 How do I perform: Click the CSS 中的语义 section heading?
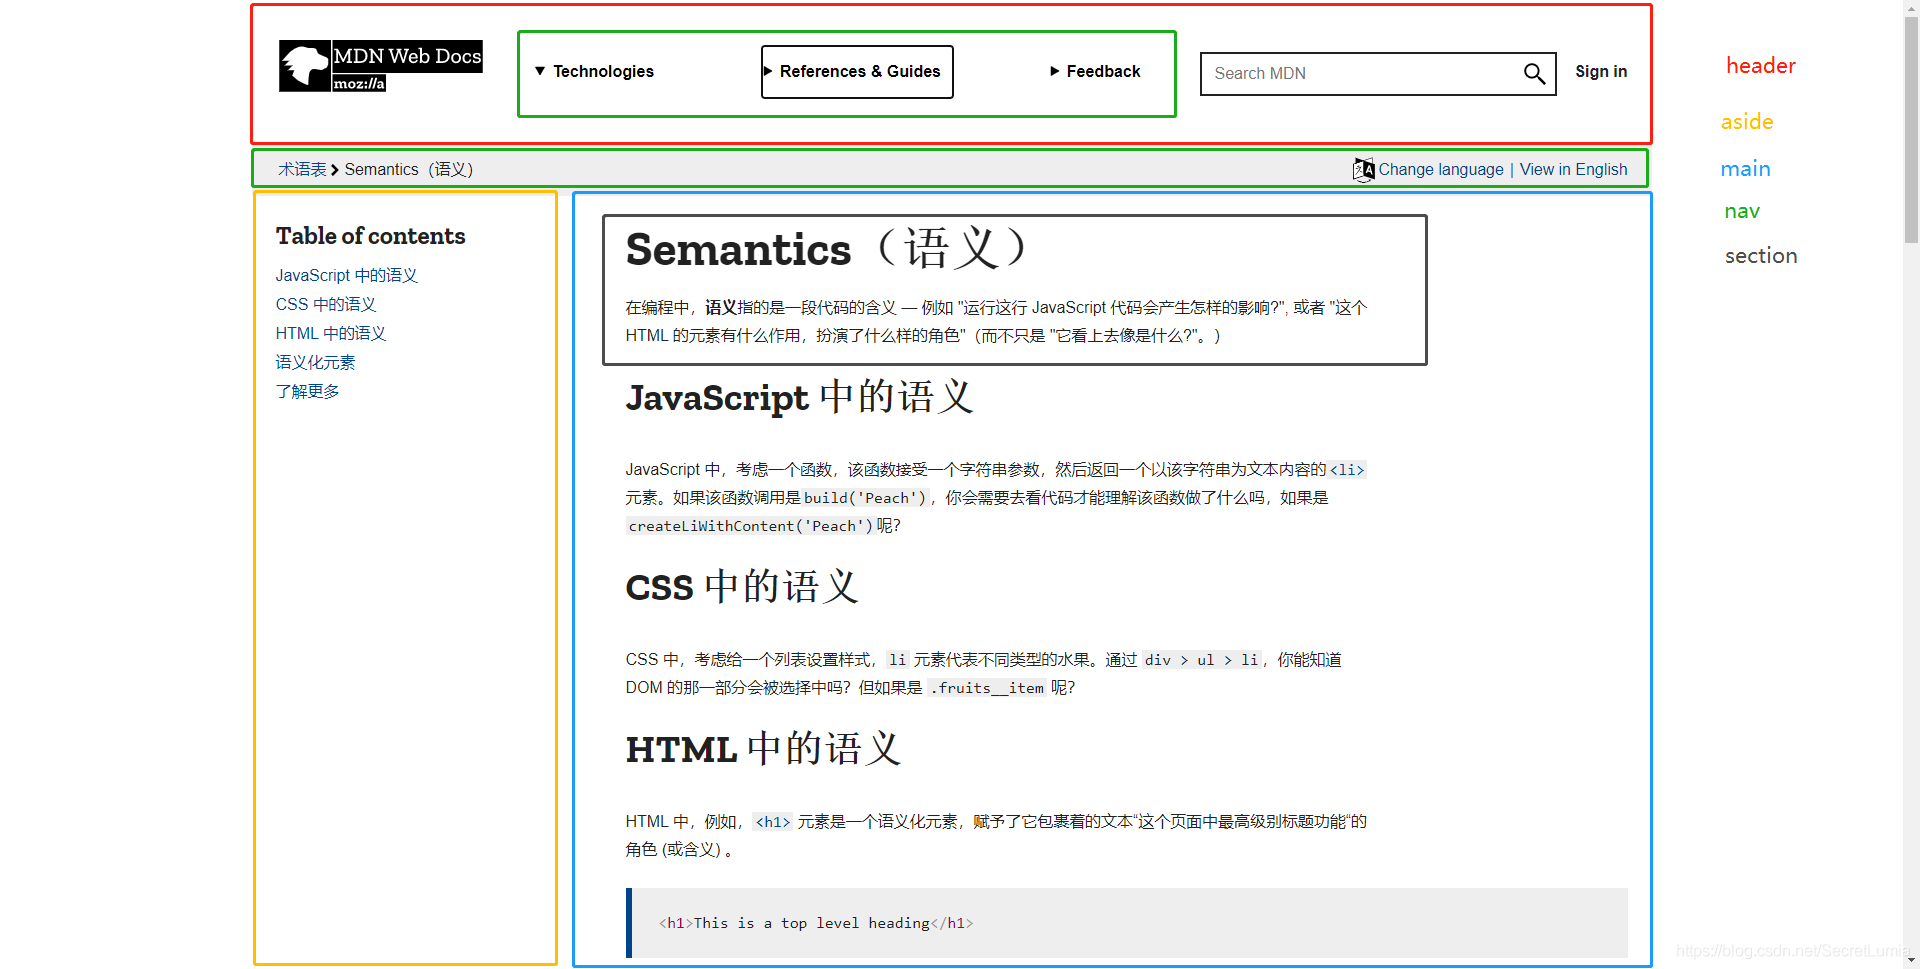[x=742, y=587]
